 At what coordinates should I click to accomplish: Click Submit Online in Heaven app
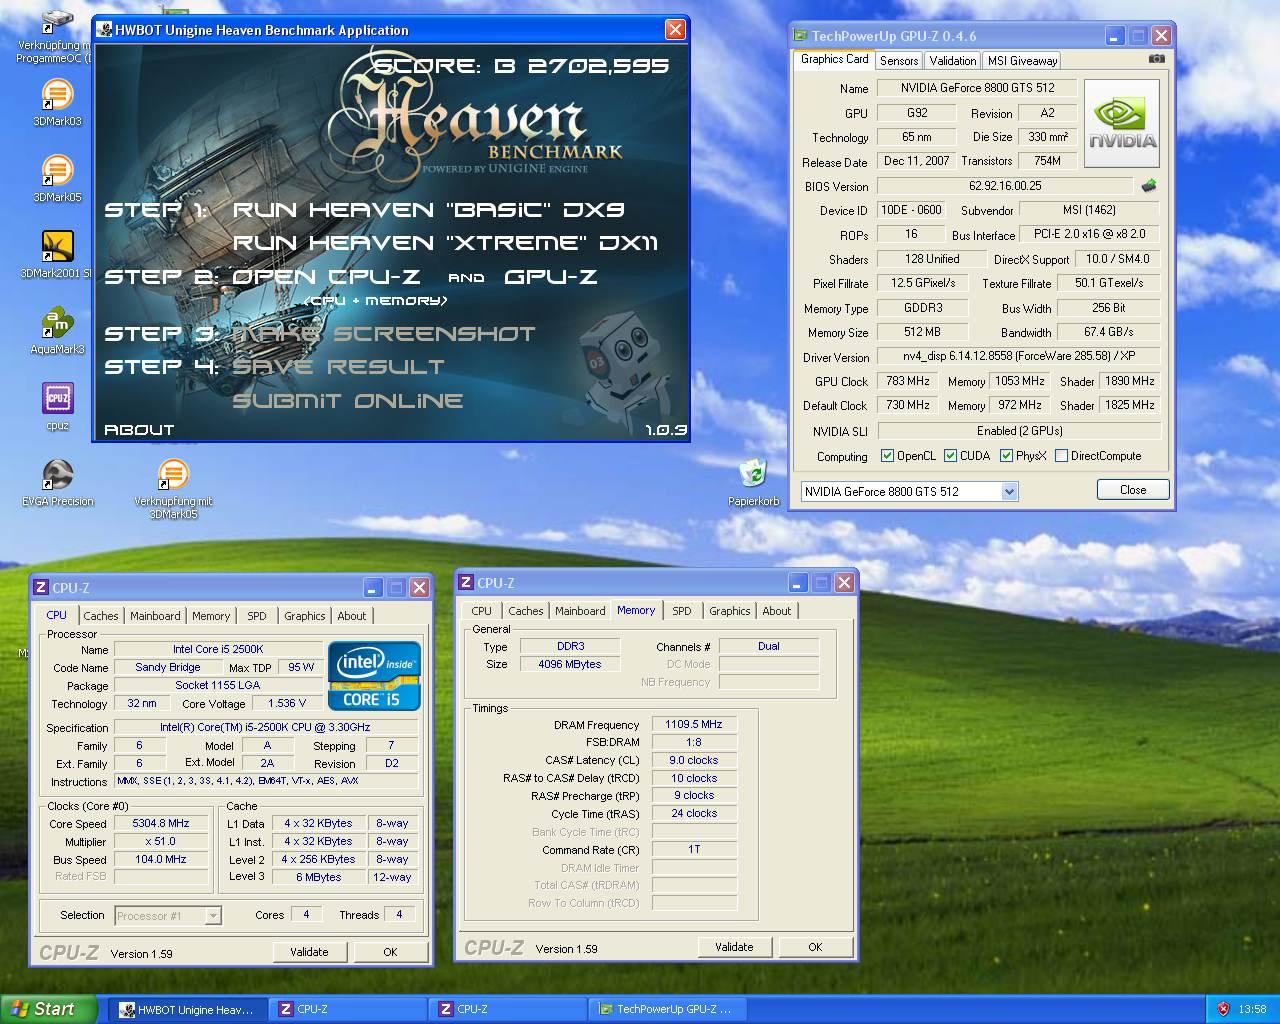(x=348, y=401)
